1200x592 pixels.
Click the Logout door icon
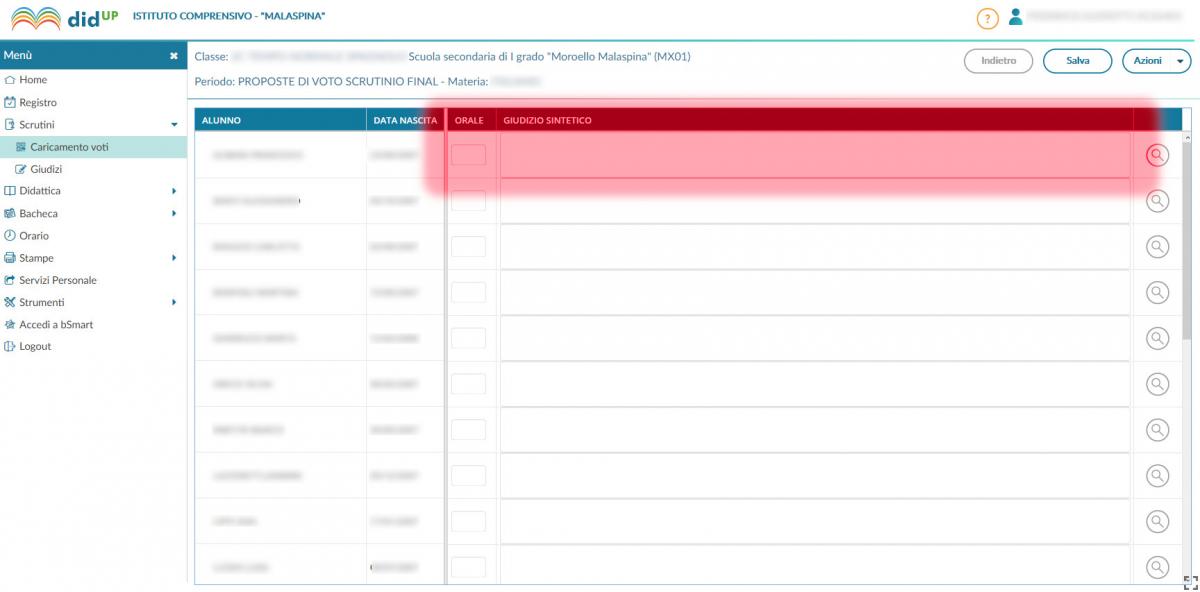pyautogui.click(x=10, y=346)
